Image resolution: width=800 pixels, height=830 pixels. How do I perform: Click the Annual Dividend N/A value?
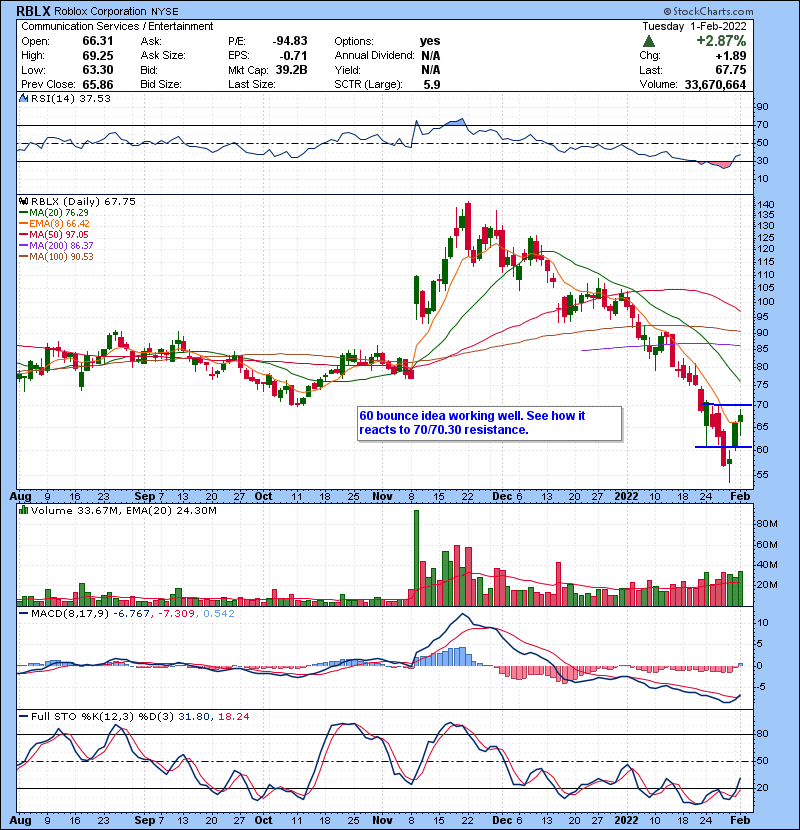tap(430, 56)
